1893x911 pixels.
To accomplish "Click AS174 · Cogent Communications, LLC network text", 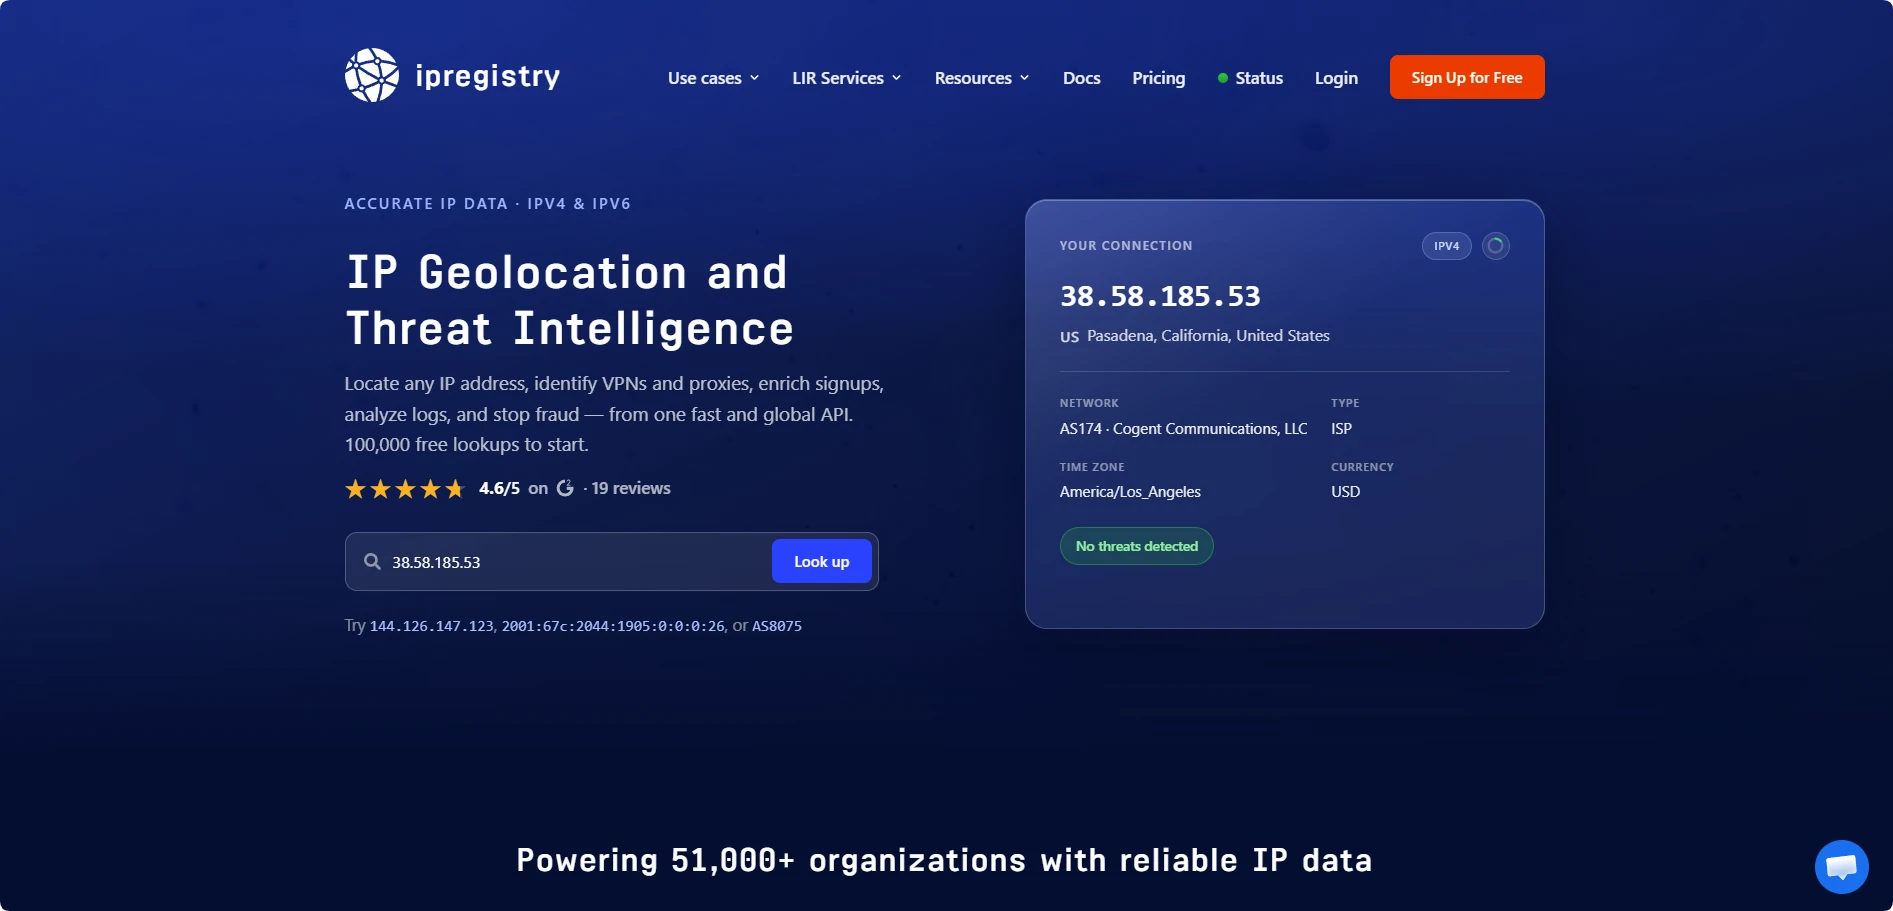I will (1183, 429).
